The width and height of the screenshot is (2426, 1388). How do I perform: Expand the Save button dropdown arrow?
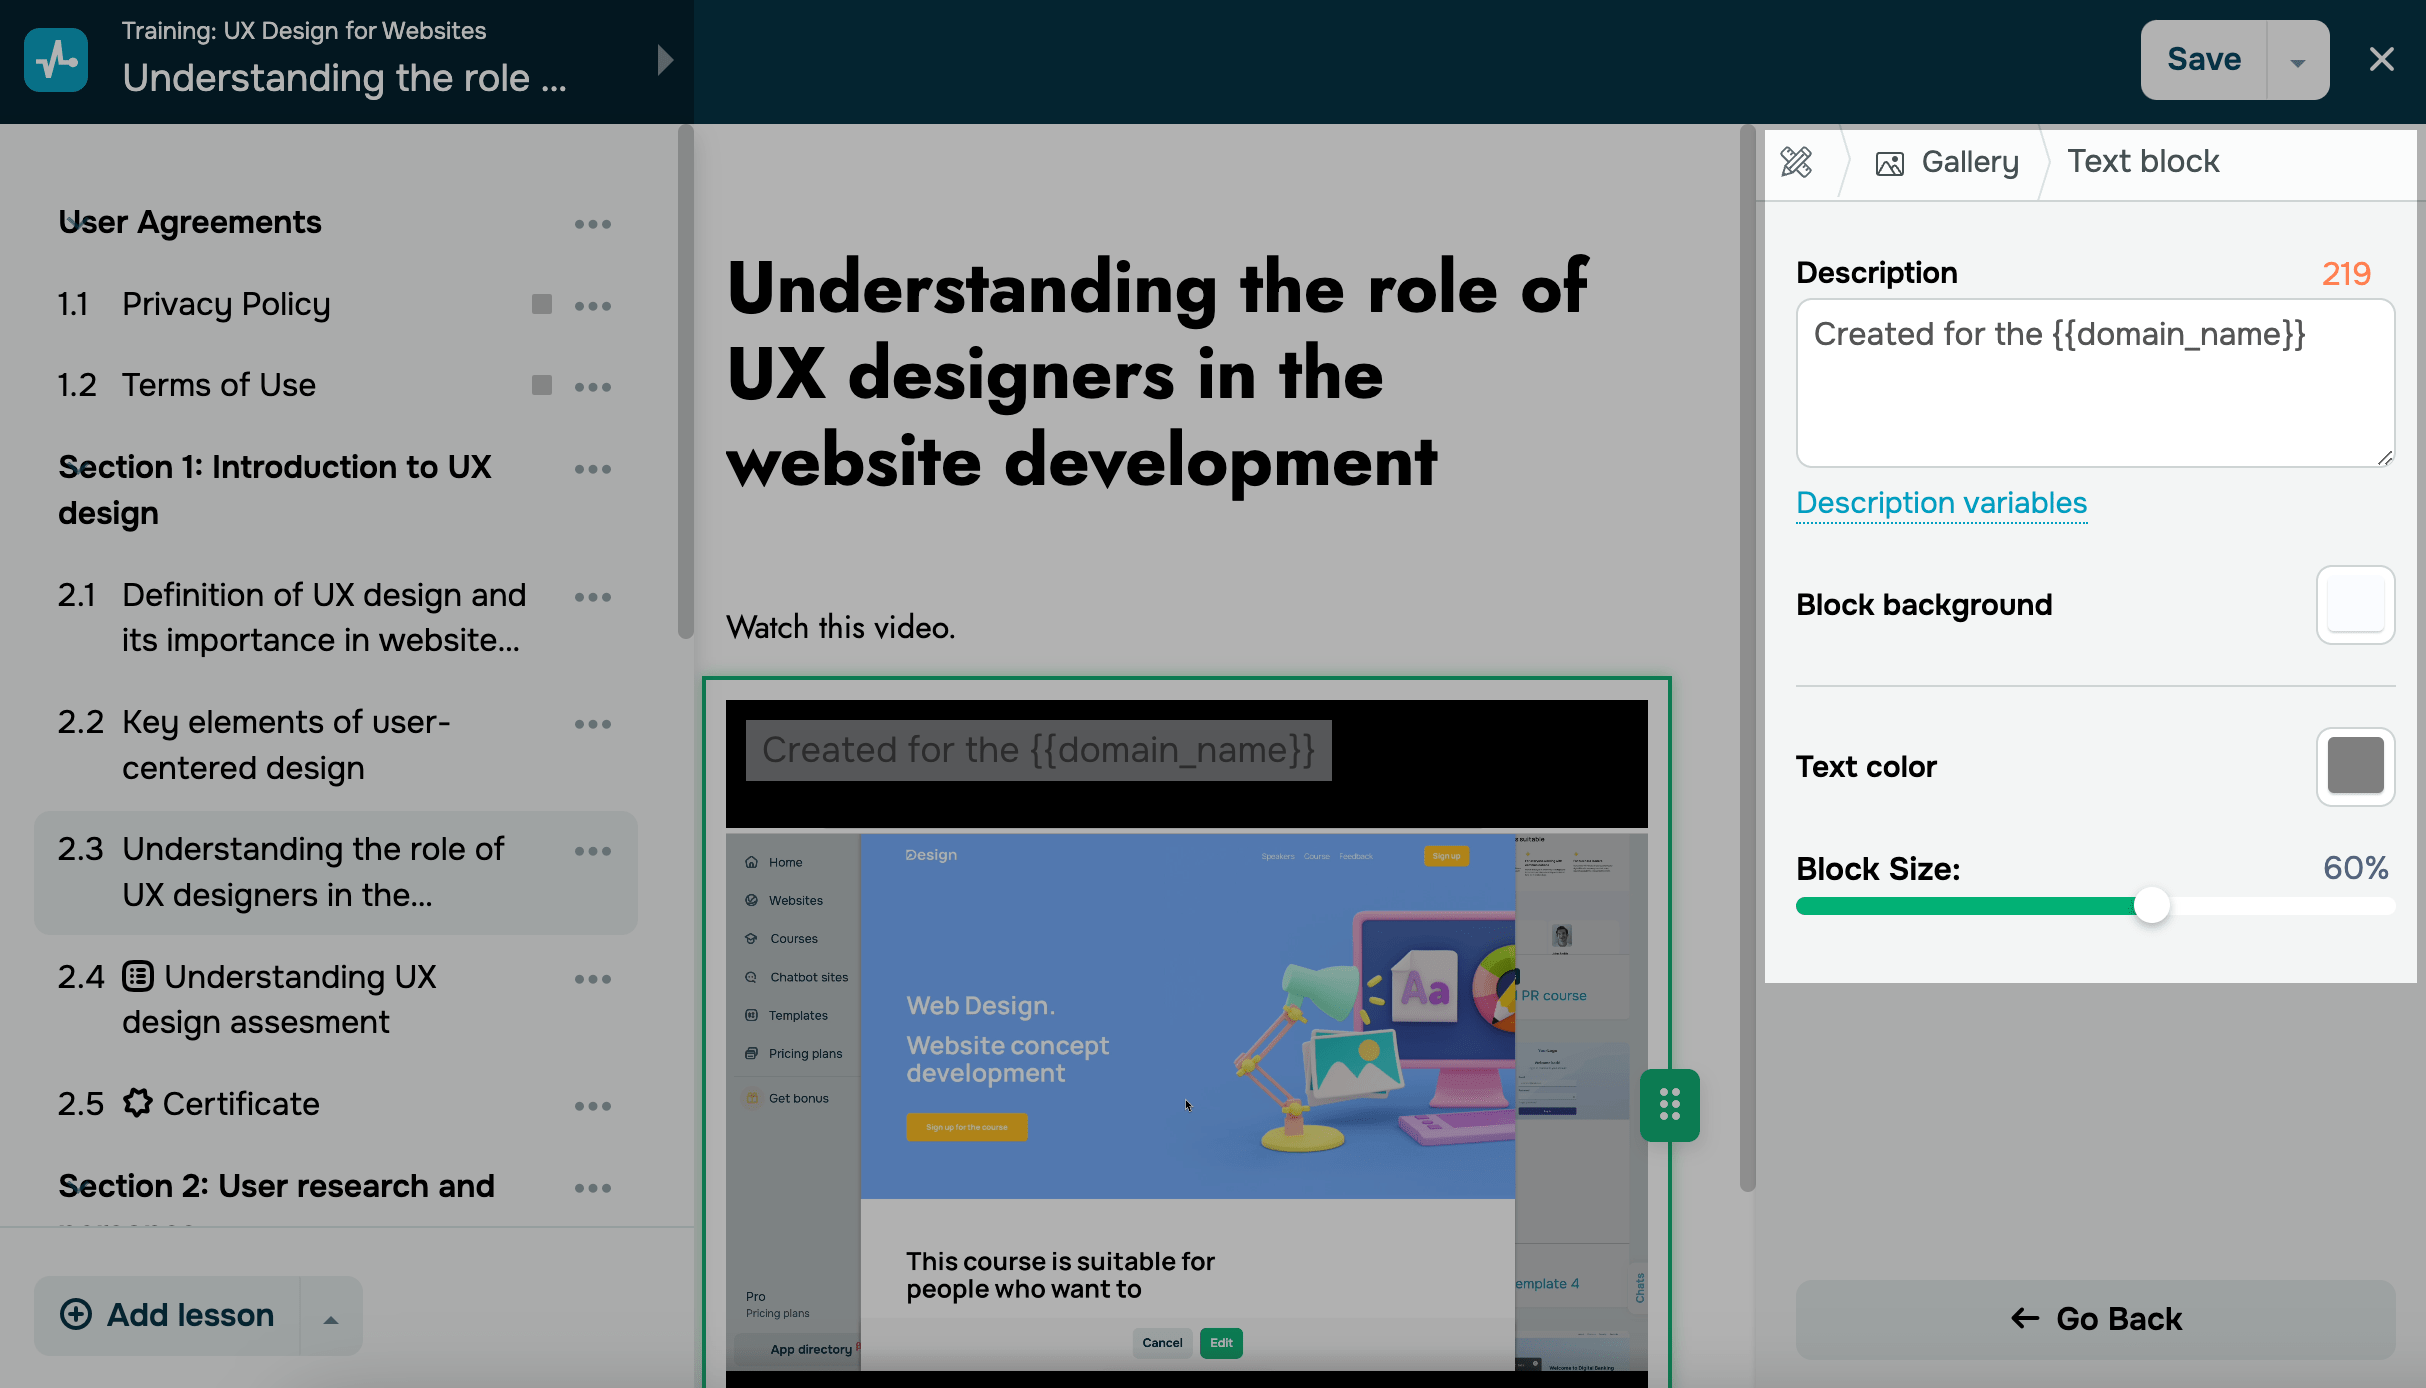pyautogui.click(x=2297, y=61)
